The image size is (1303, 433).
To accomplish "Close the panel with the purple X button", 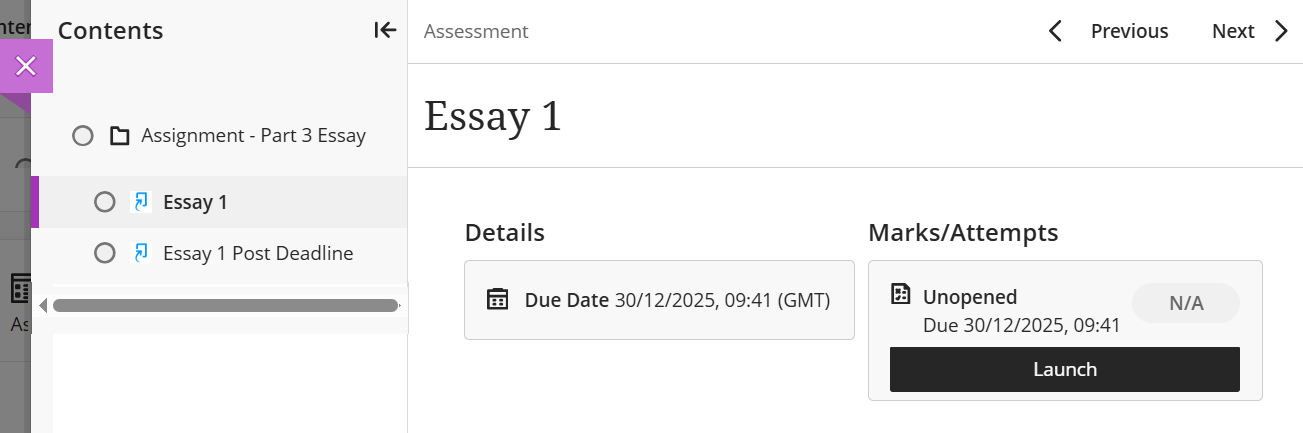I will [26, 66].
